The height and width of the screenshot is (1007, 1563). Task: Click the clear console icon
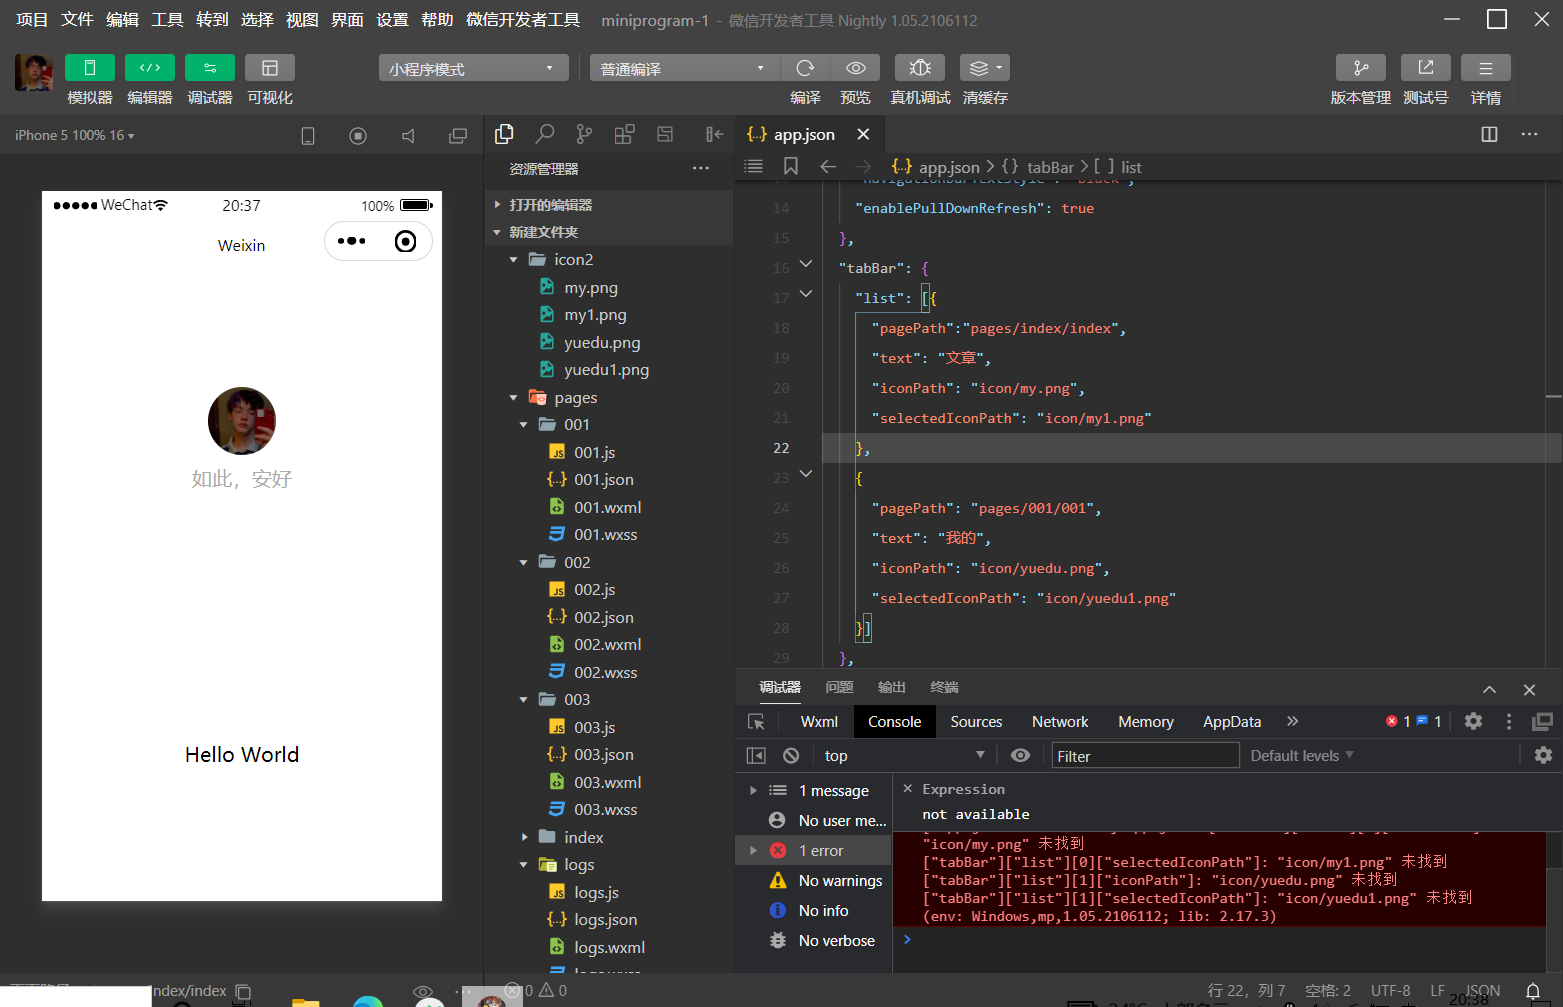tap(791, 756)
